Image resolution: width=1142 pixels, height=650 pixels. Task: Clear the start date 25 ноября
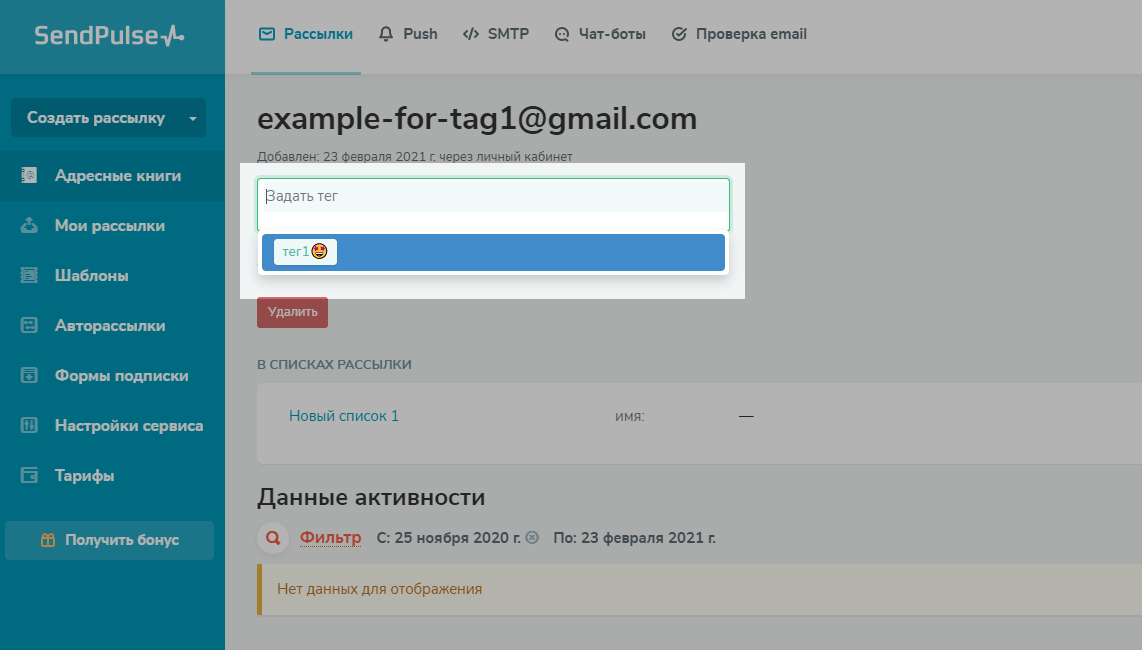point(532,538)
